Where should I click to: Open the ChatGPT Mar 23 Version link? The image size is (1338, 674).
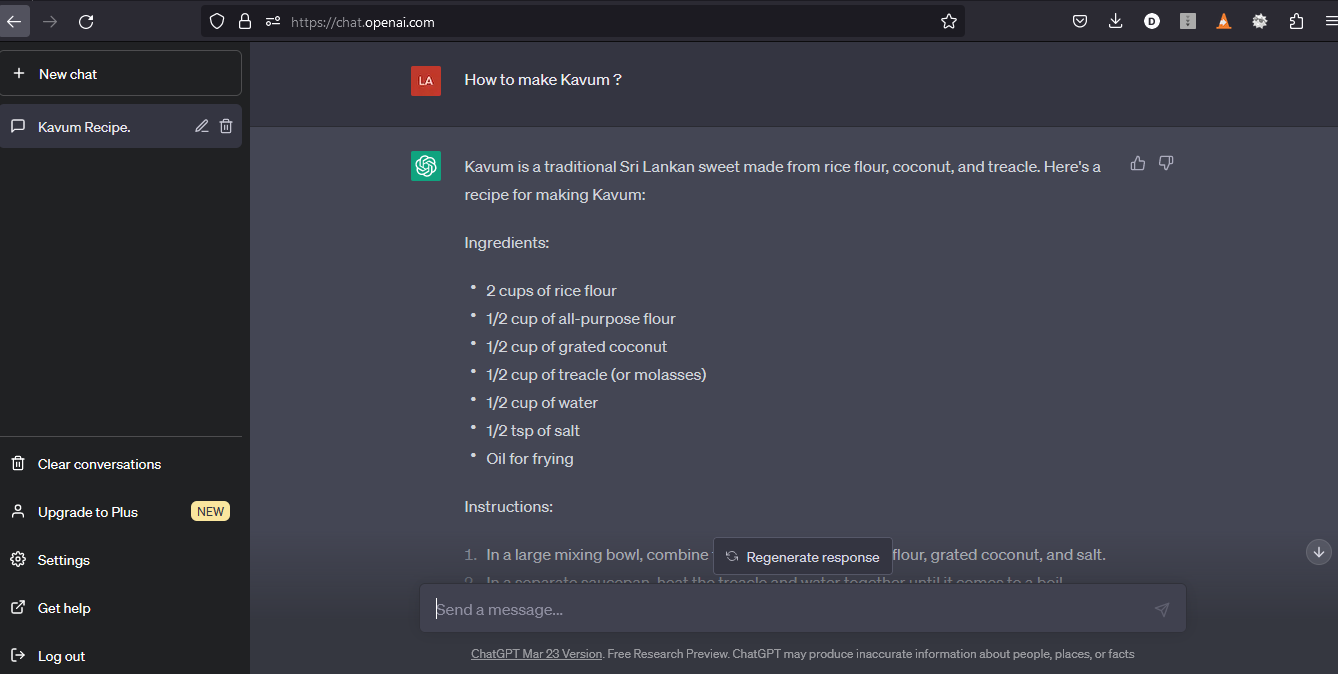coord(537,654)
